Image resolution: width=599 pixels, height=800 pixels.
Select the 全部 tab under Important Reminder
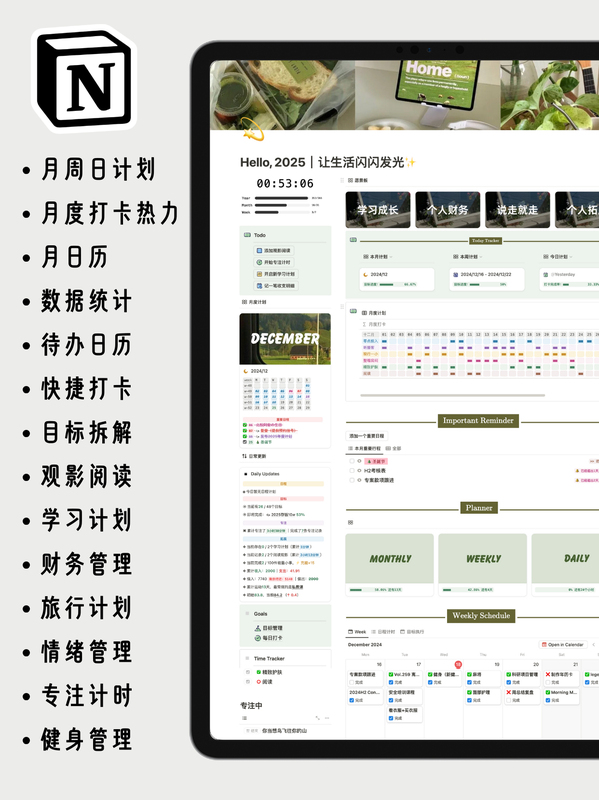point(393,448)
